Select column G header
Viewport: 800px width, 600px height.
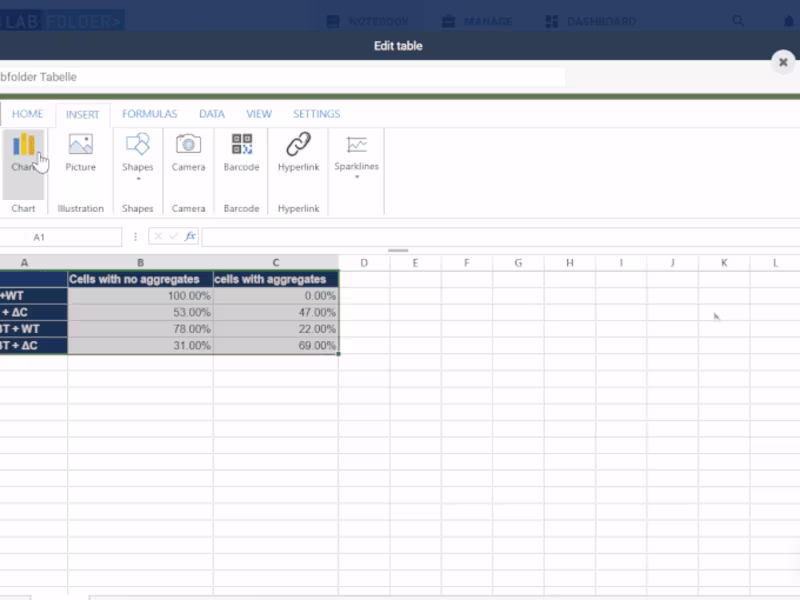pyautogui.click(x=518, y=263)
